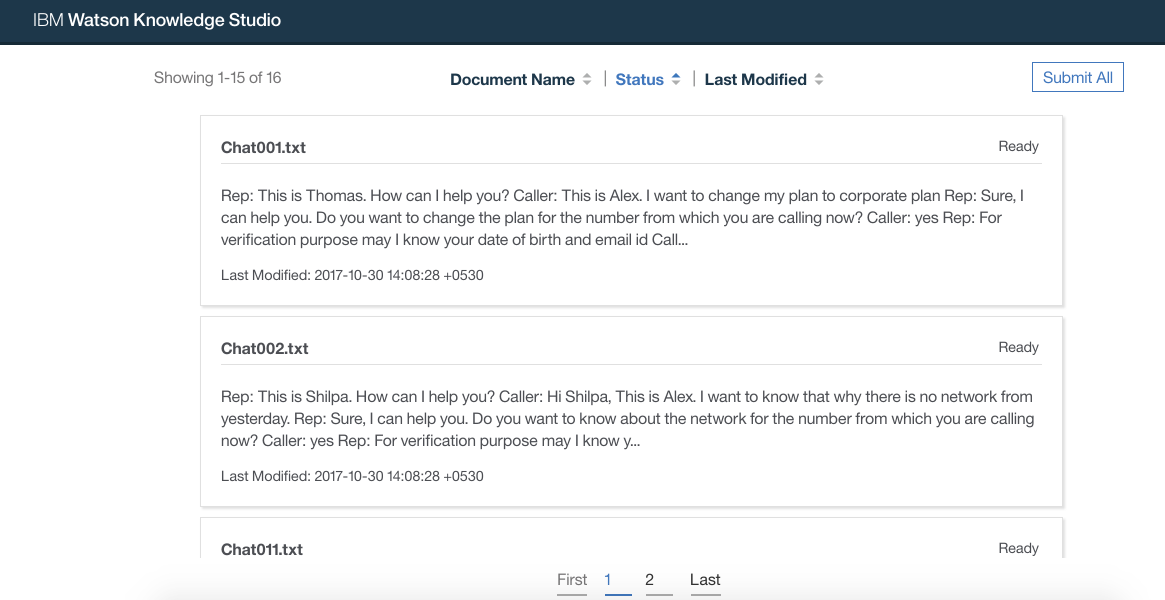Click Last Modified timestamp of Chat002.txt
The width and height of the screenshot is (1165, 600).
352,476
